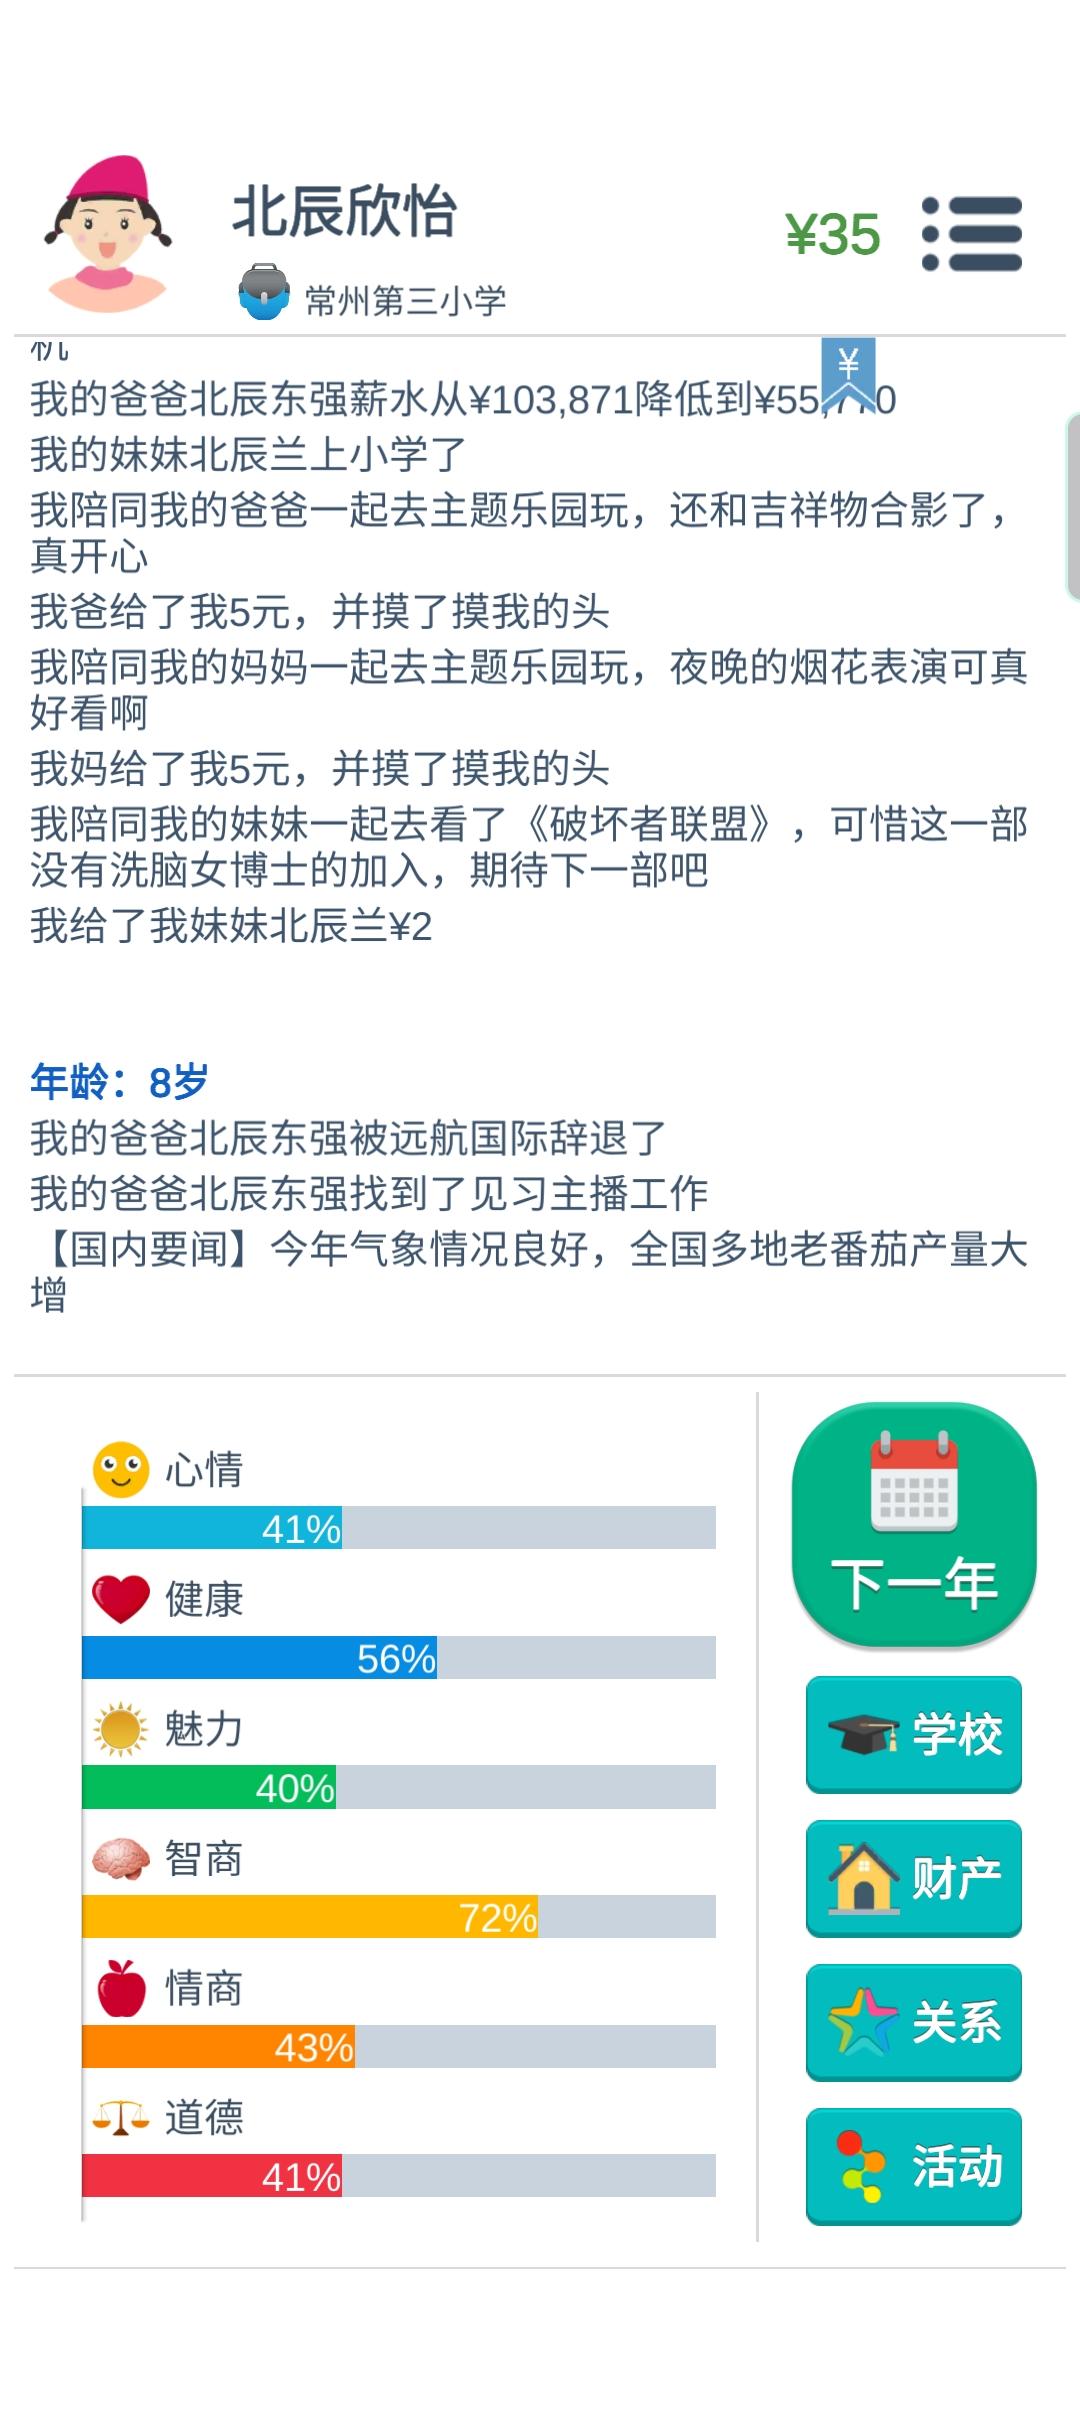The image size is (1080, 2412).
Task: Tap the school backpack icon
Action: coord(264,292)
